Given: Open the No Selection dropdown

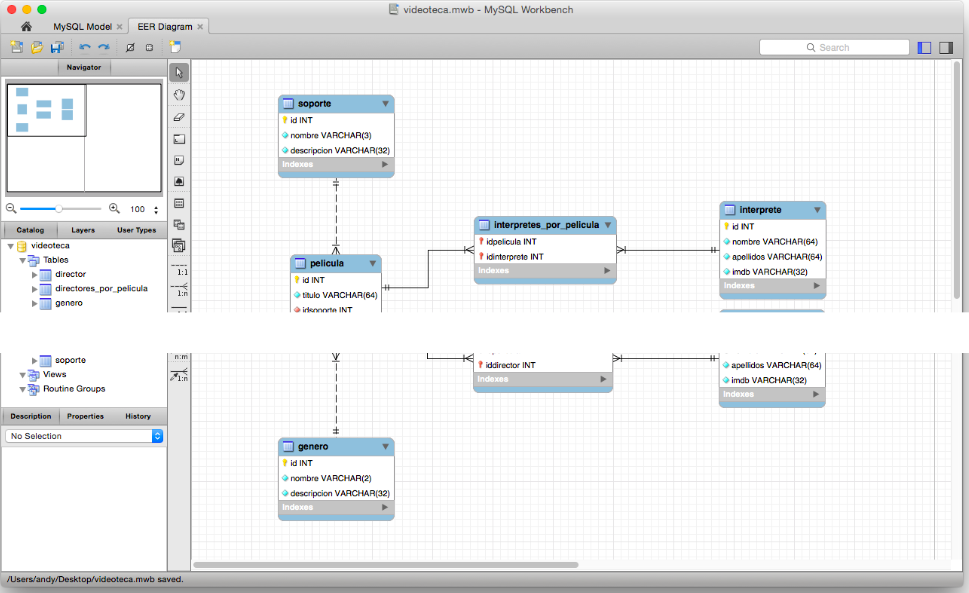Looking at the screenshot, I should (84, 436).
